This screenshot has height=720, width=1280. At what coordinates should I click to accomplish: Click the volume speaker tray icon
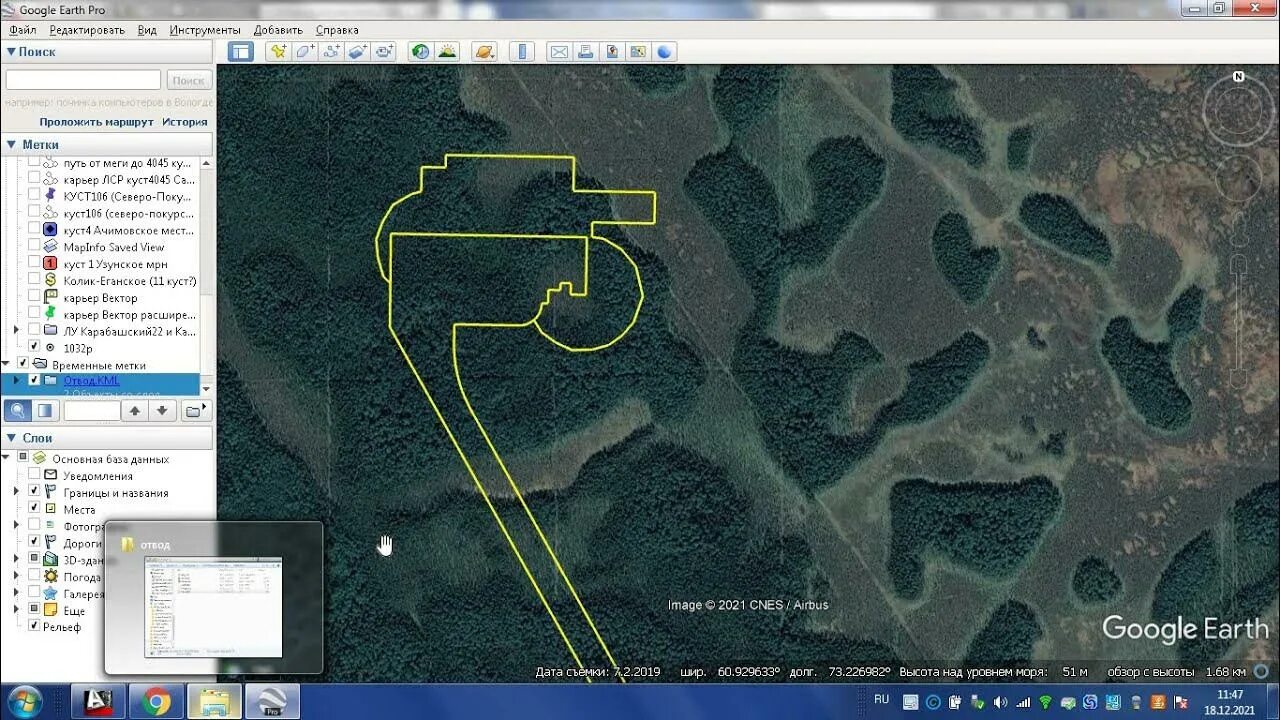(x=1001, y=702)
